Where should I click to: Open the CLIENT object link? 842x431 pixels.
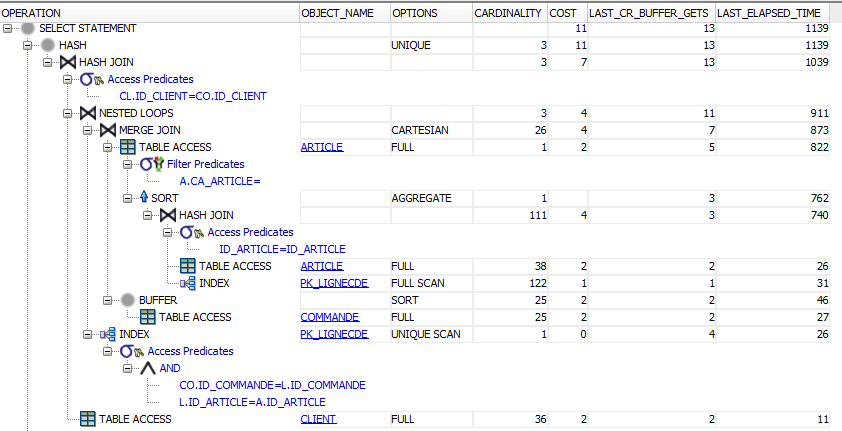tap(318, 419)
